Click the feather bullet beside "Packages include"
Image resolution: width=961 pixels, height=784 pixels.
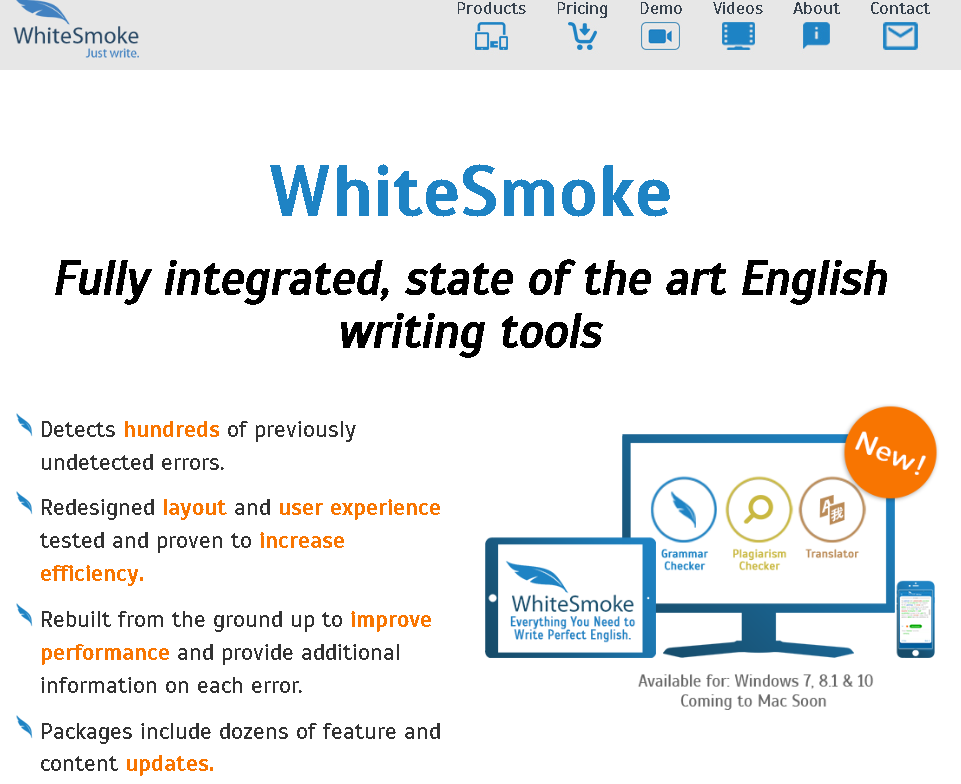(x=24, y=727)
